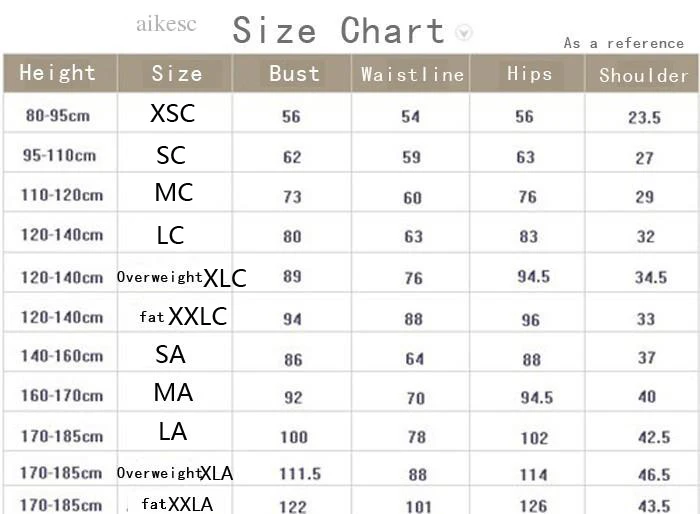Click the Waistline column header
The width and height of the screenshot is (700, 514).
411,73
